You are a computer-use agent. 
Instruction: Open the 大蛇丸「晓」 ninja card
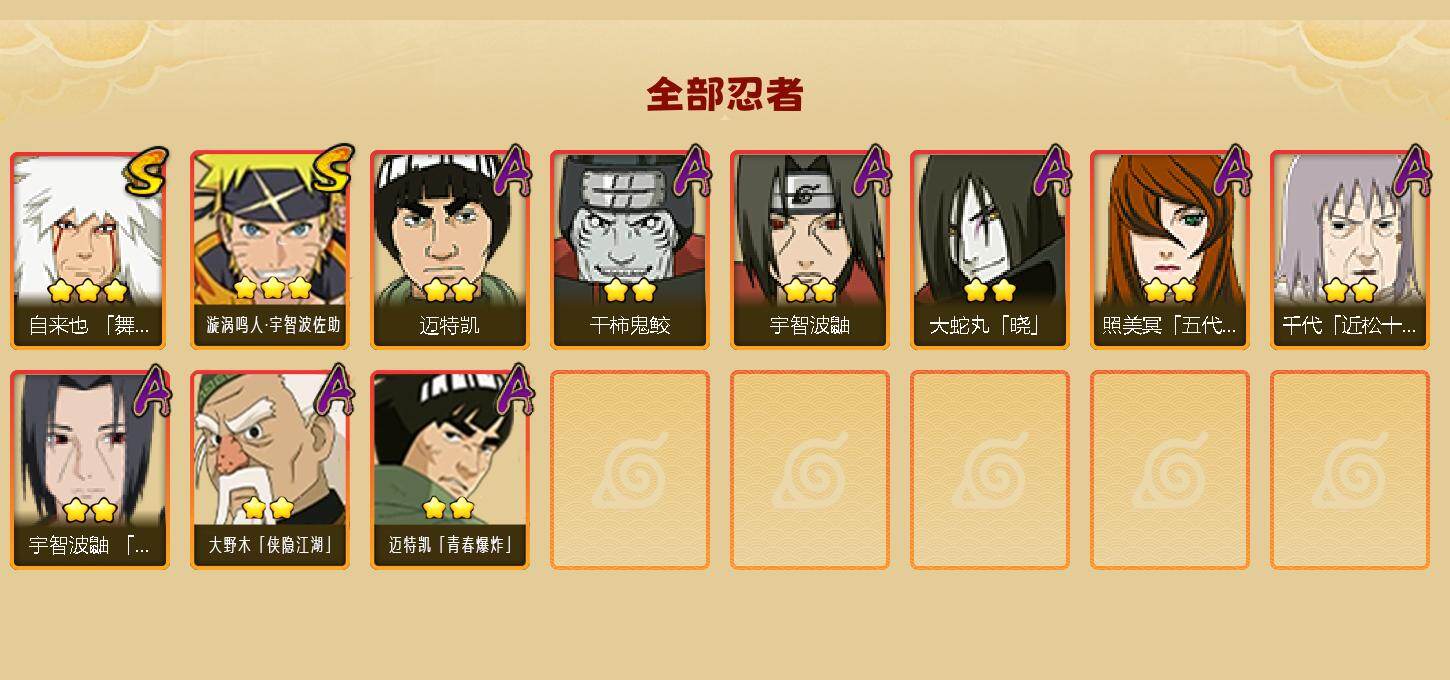pyautogui.click(x=990, y=250)
